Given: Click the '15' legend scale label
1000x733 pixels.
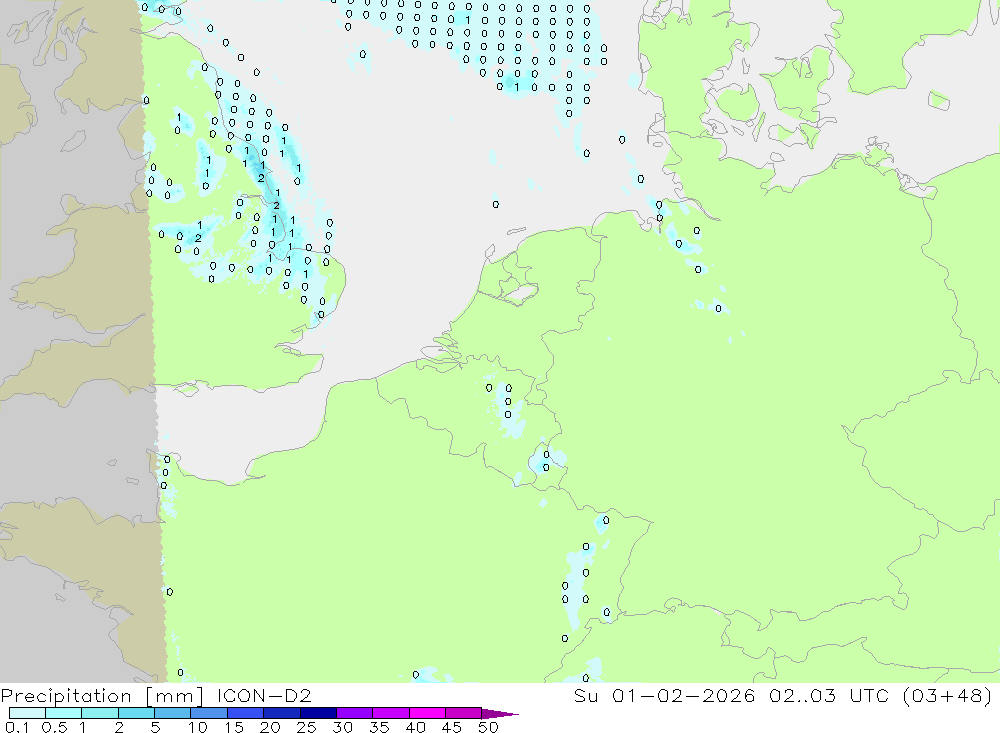Looking at the screenshot, I should 234,727.
